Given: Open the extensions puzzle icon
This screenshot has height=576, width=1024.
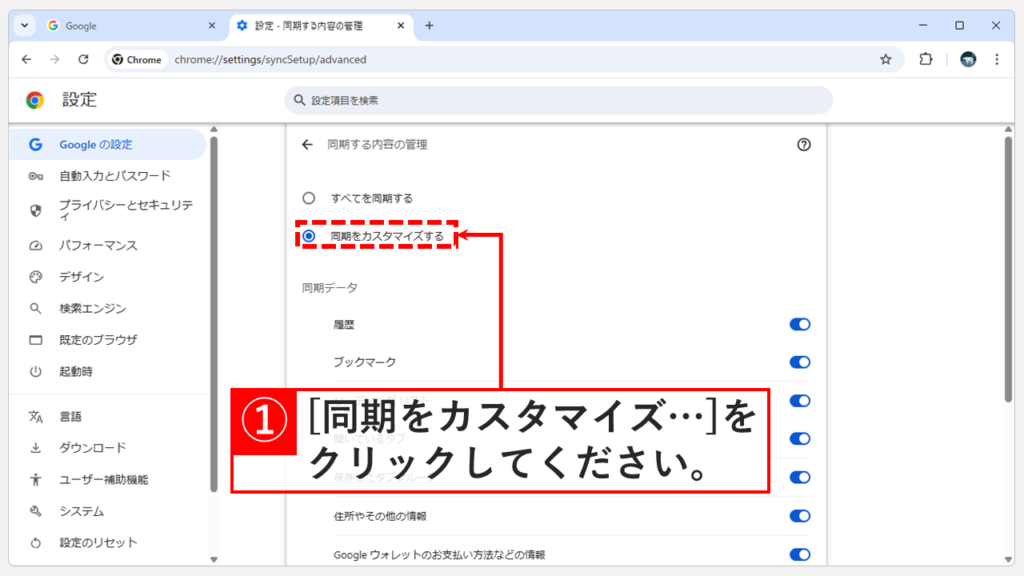Looking at the screenshot, I should click(925, 59).
